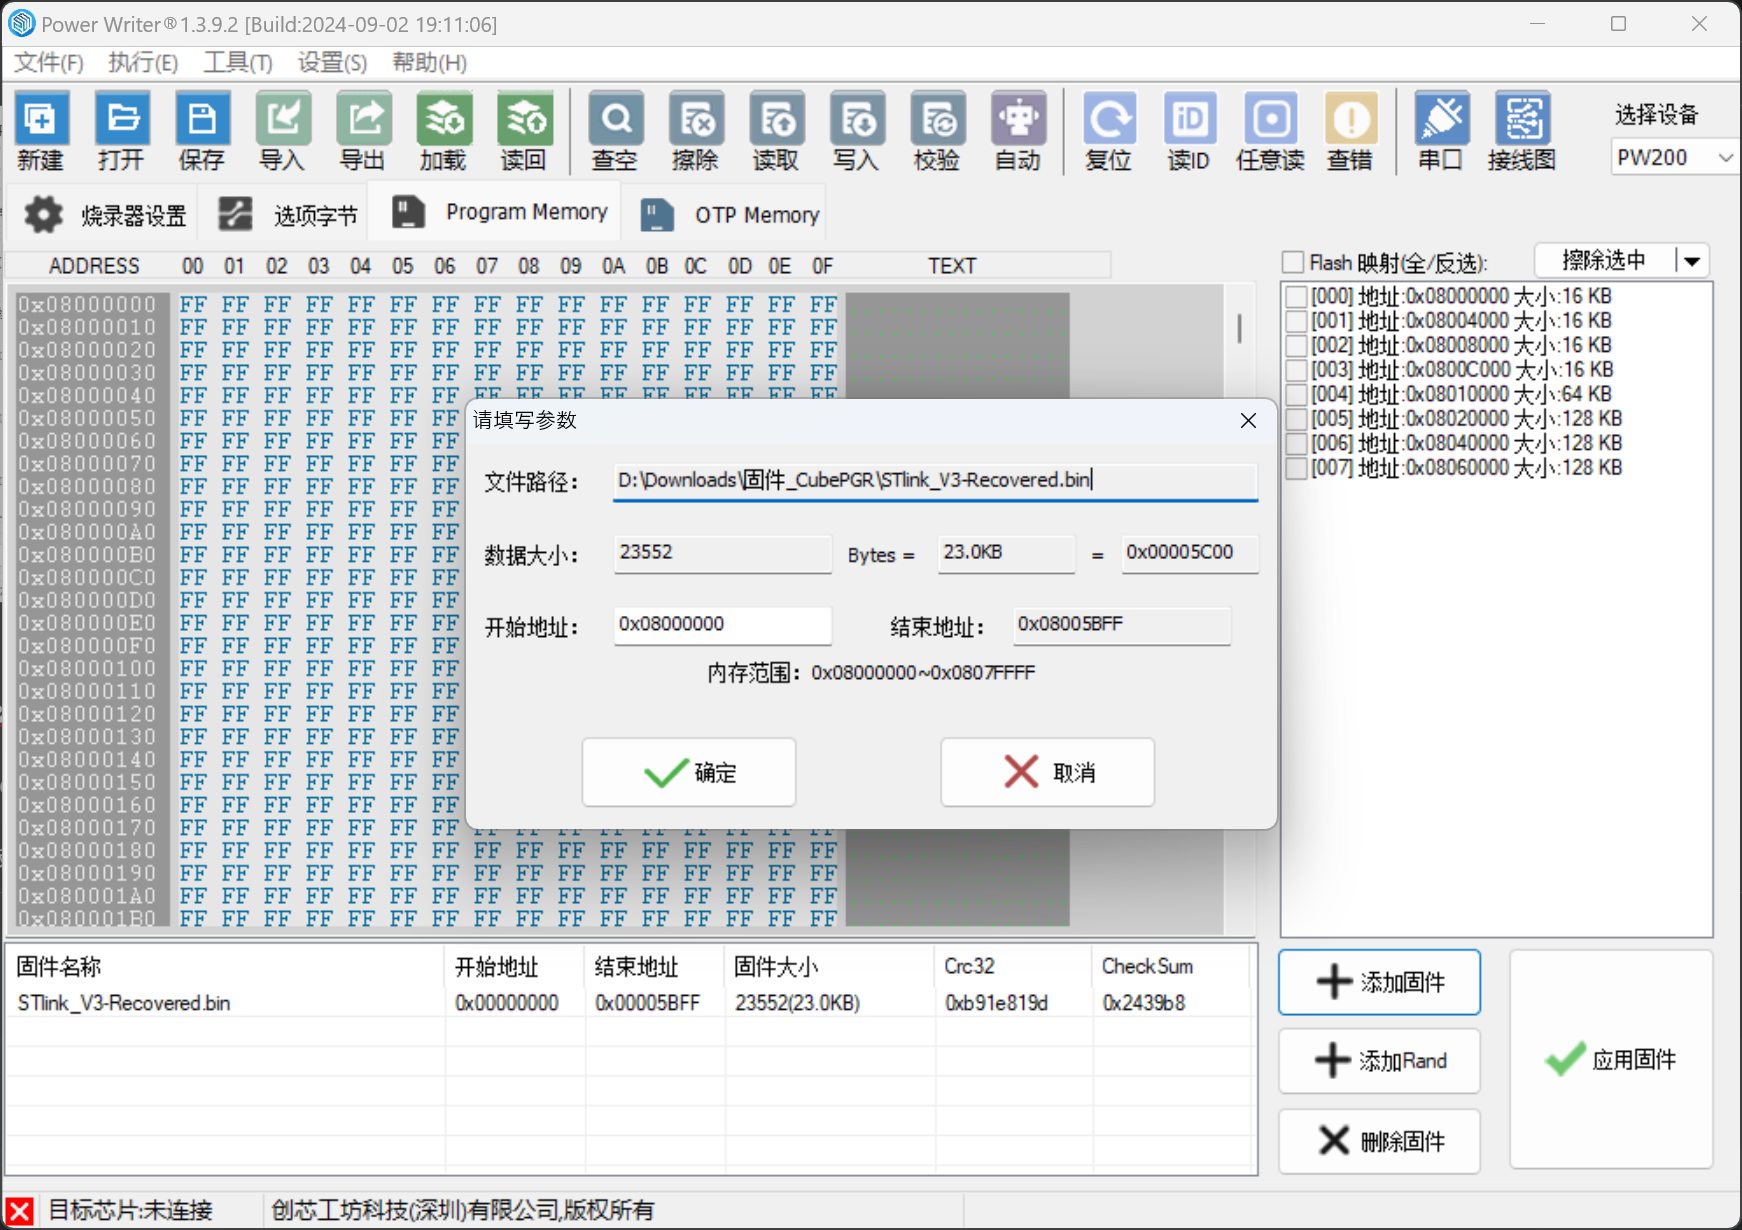Screen dimensions: 1742x1230
Task: Click the hex view vertical scrollbar thumb
Action: [x=1239, y=328]
